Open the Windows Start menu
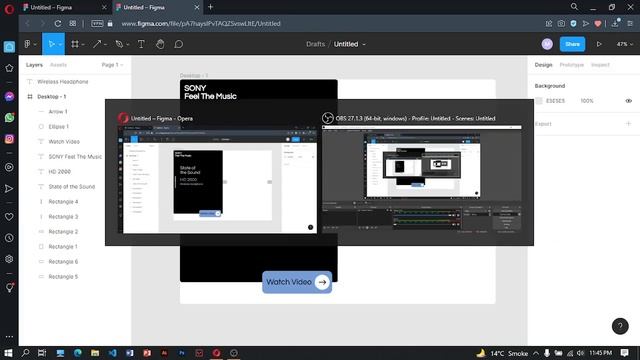Image resolution: width=640 pixels, height=360 pixels. pyautogui.click(x=8, y=353)
